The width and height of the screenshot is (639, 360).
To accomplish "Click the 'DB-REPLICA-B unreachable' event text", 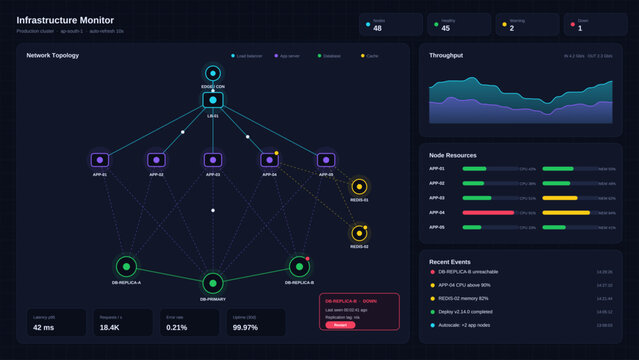I will [468, 272].
